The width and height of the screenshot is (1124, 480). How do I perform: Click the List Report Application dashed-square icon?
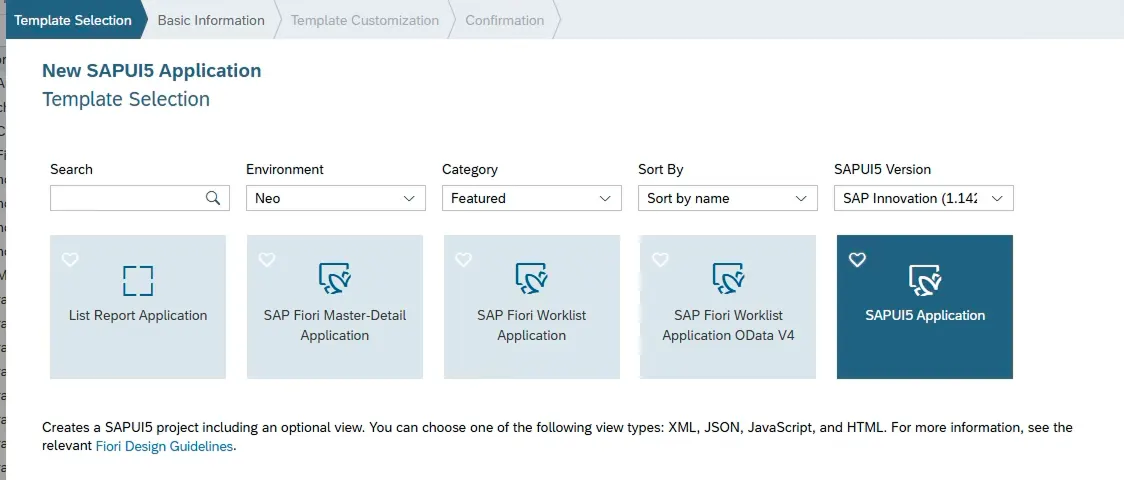138,280
